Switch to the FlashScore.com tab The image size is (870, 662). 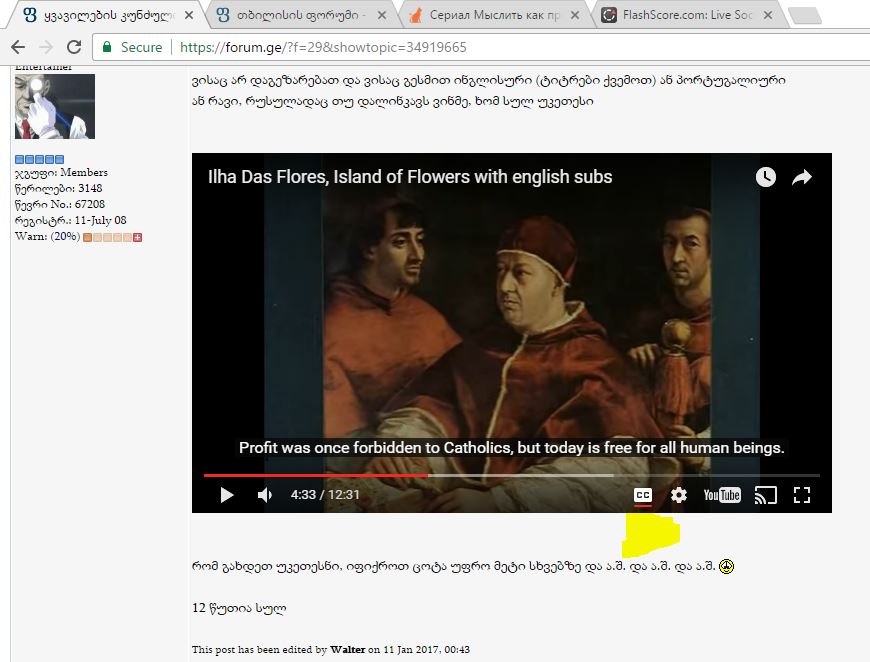point(686,15)
